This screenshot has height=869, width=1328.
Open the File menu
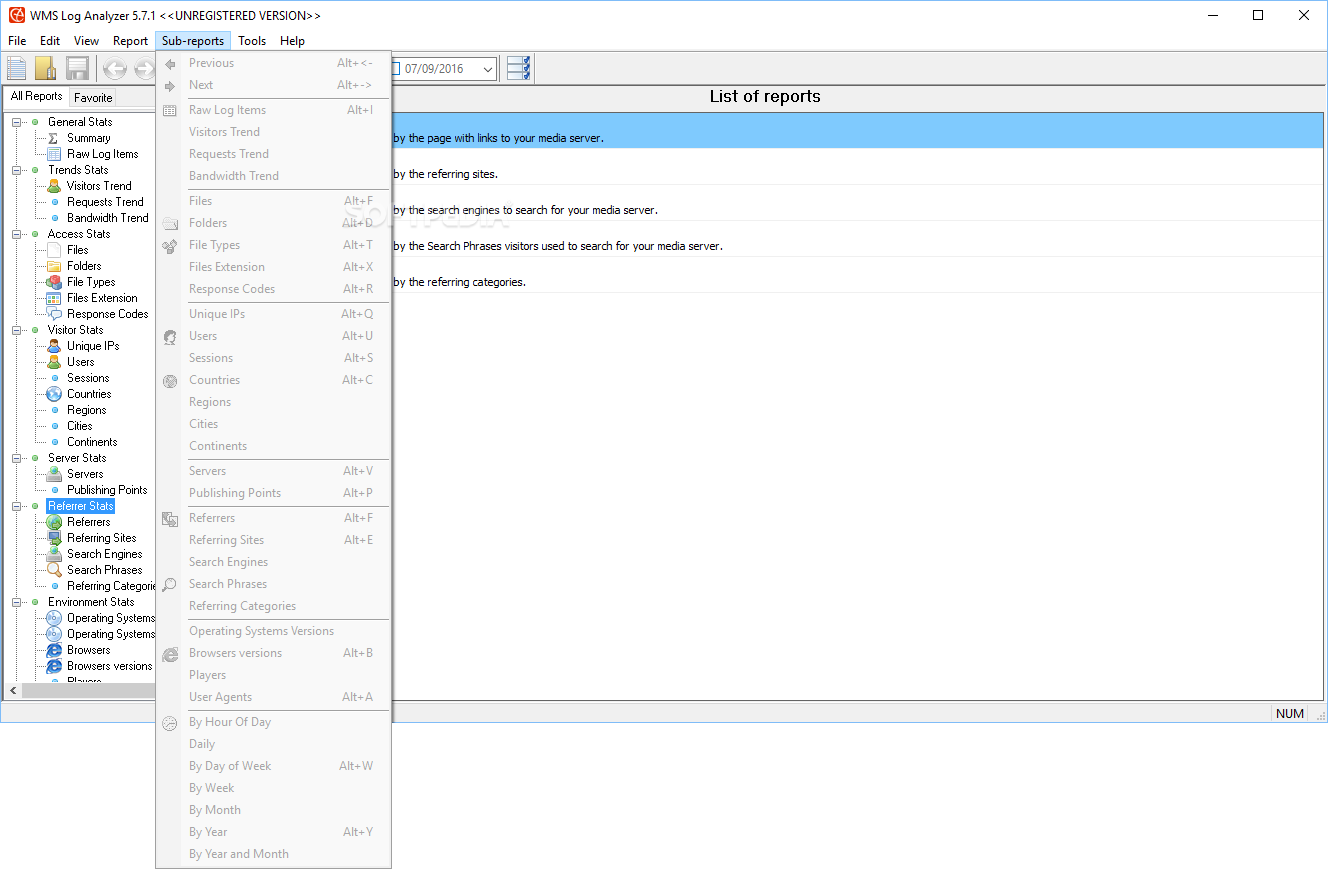[17, 41]
